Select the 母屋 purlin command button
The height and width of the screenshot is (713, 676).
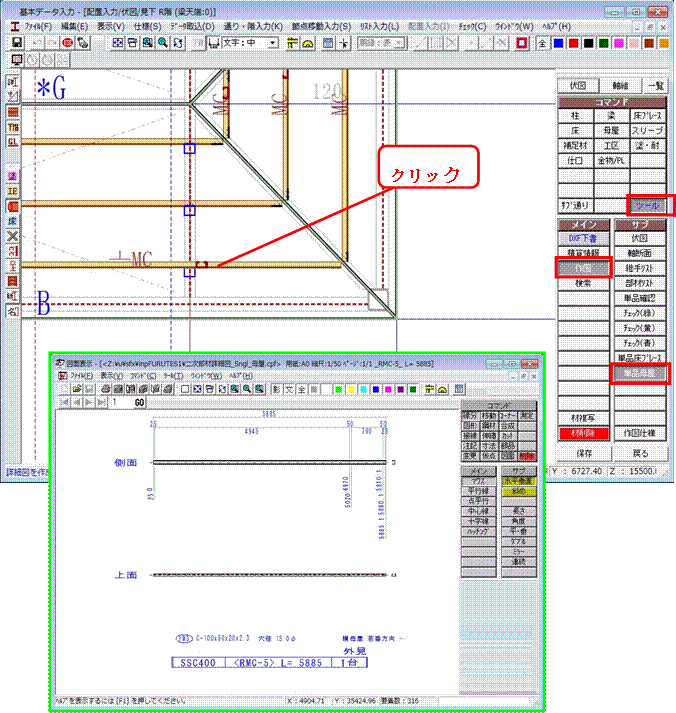(611, 131)
